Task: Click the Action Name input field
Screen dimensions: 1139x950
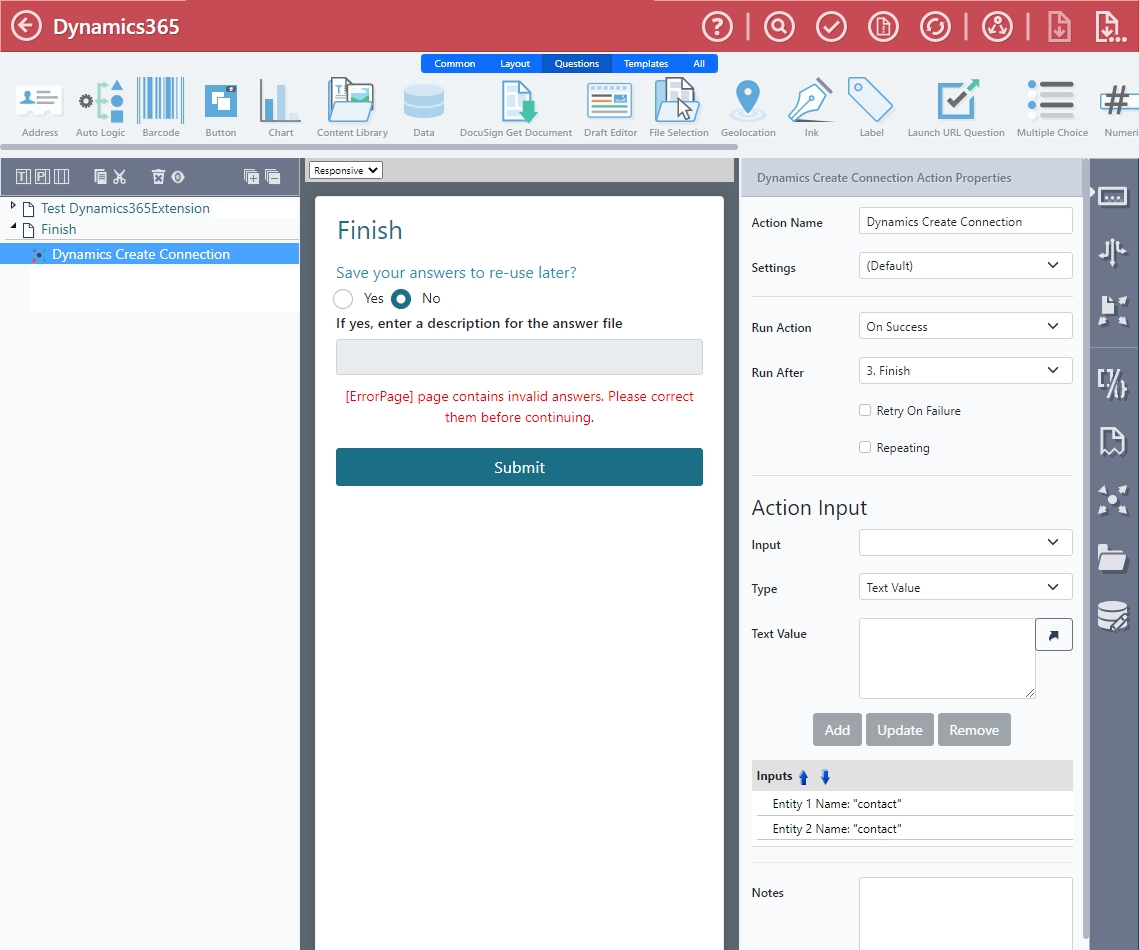Action: [x=965, y=221]
